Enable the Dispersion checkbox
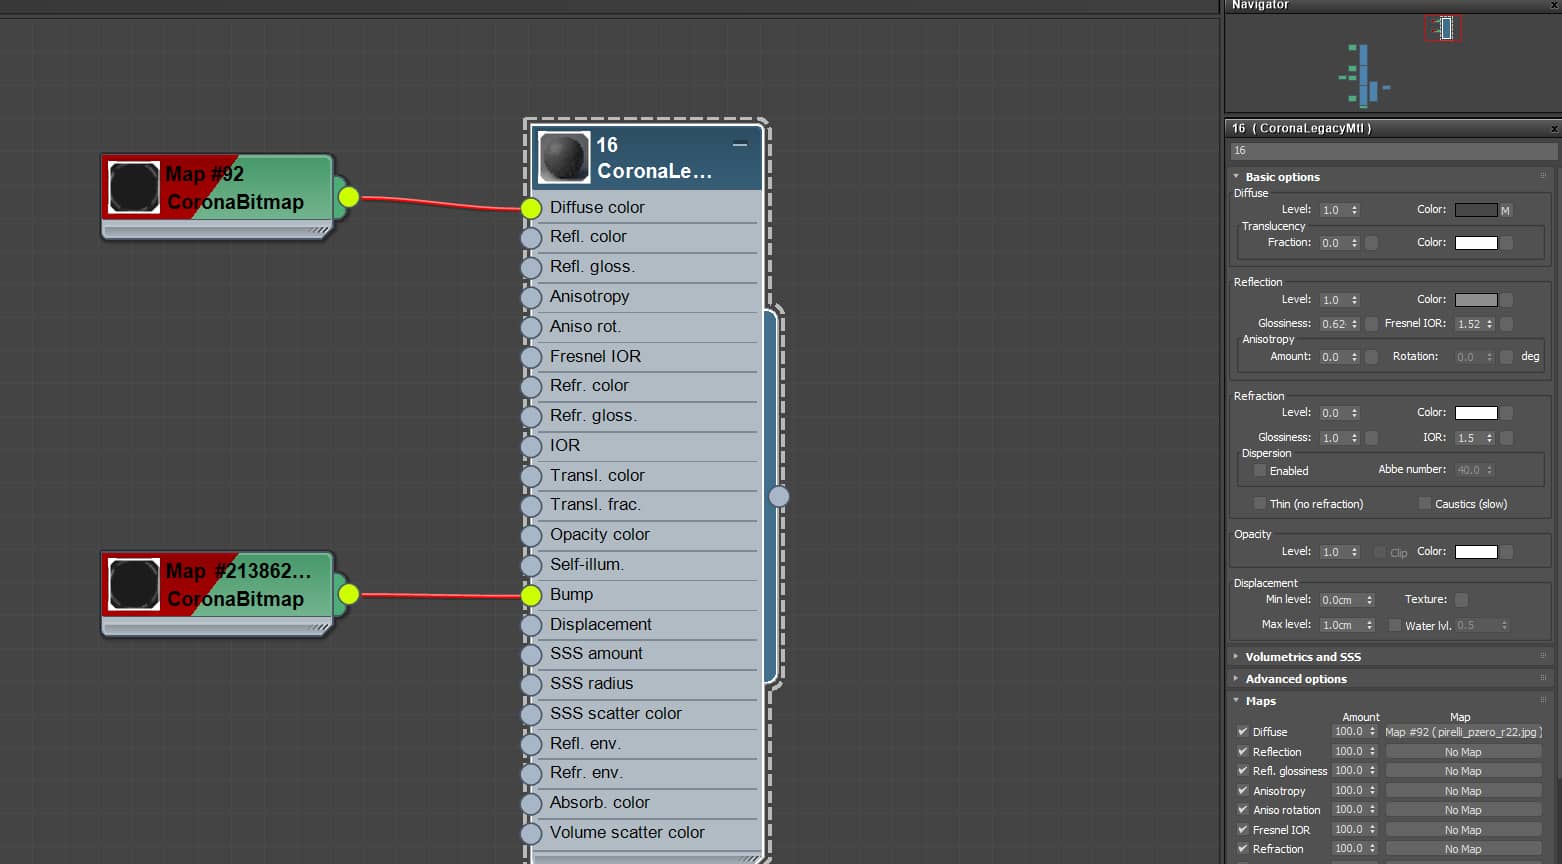The height and width of the screenshot is (864, 1562). (1260, 471)
